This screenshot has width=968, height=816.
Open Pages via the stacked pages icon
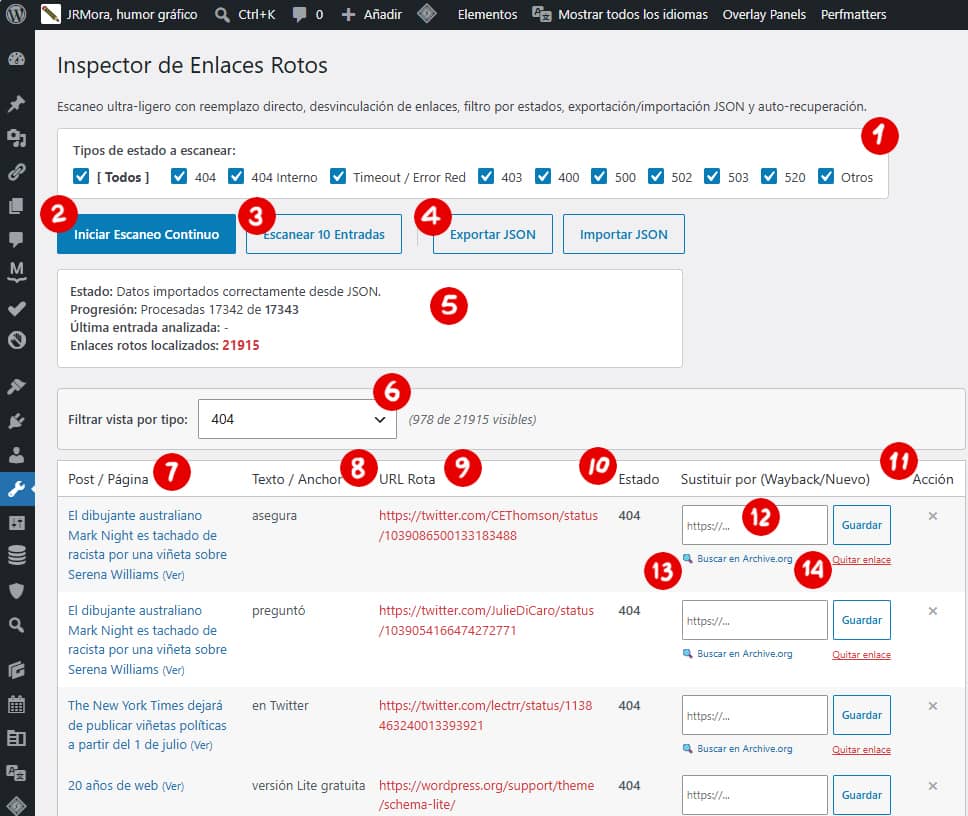(17, 206)
